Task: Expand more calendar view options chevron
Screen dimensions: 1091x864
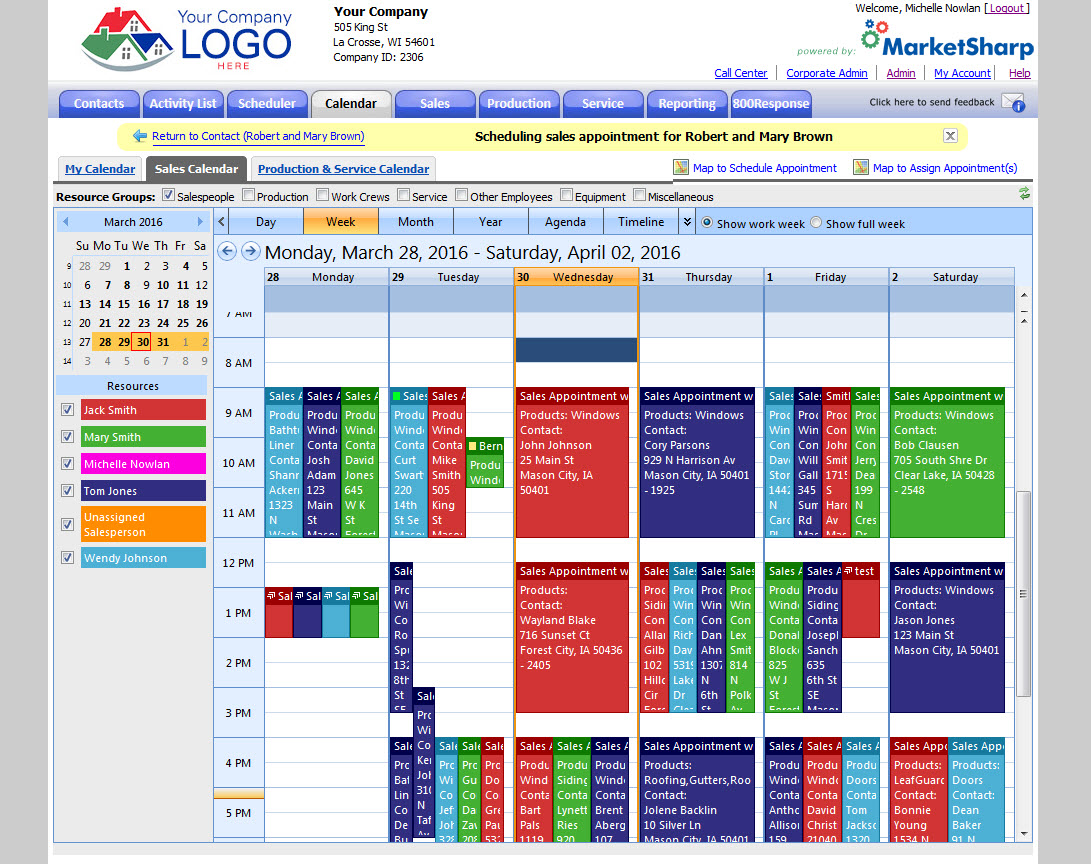Action: pyautogui.click(x=687, y=222)
